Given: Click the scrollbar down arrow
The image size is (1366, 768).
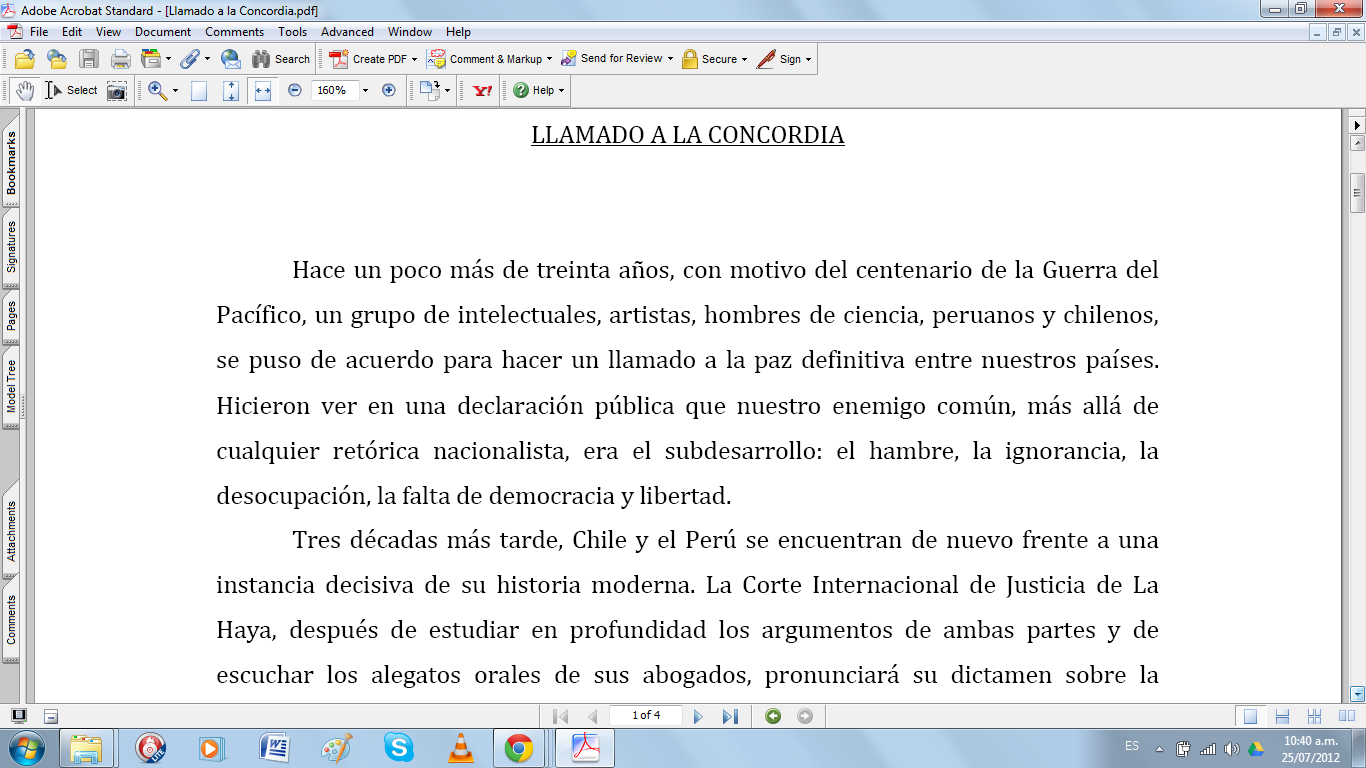Looking at the screenshot, I should [x=1357, y=693].
